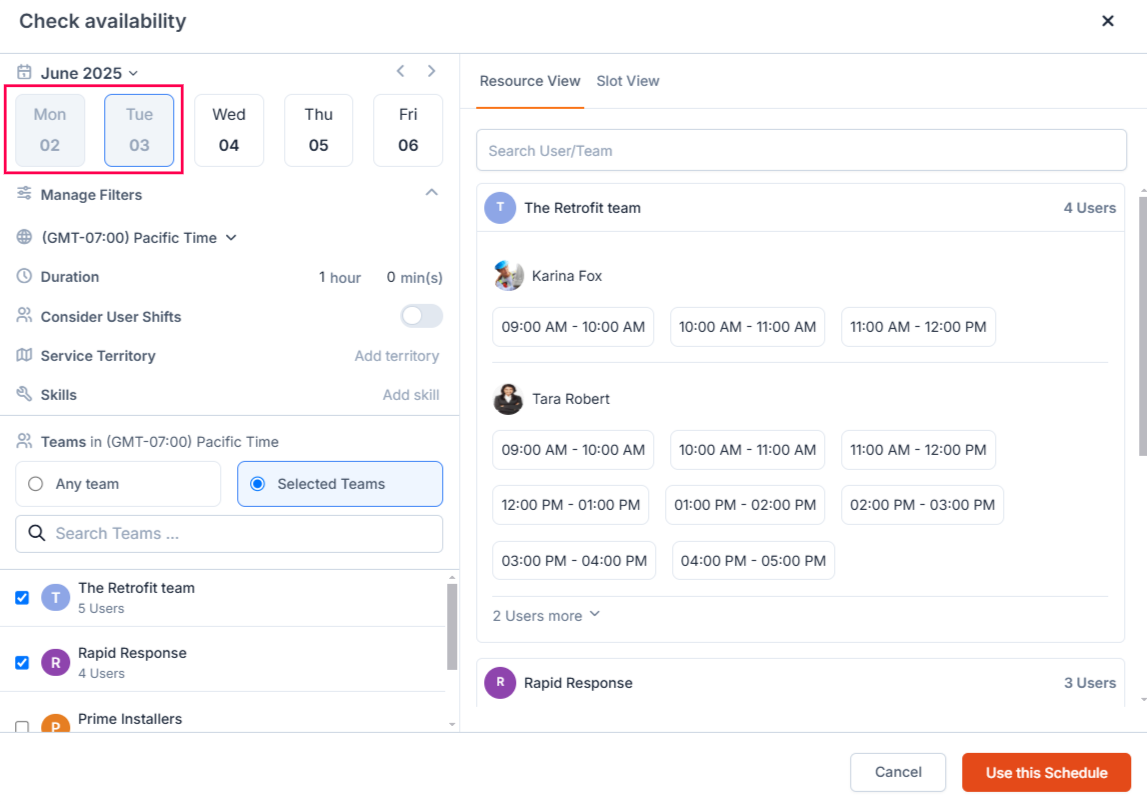1147x802 pixels.
Task: Pick the 03:00 PM - 04:00 PM slot
Action: pyautogui.click(x=574, y=561)
